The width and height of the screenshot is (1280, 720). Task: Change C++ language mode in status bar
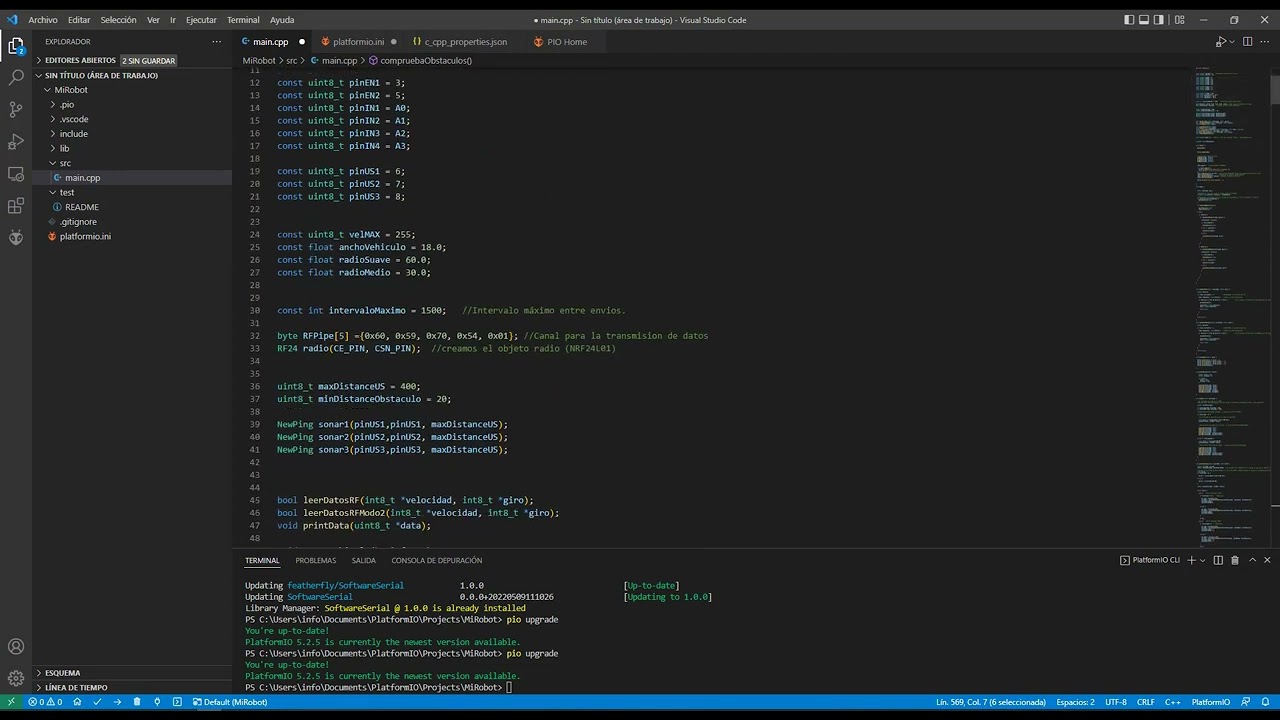coord(1173,702)
